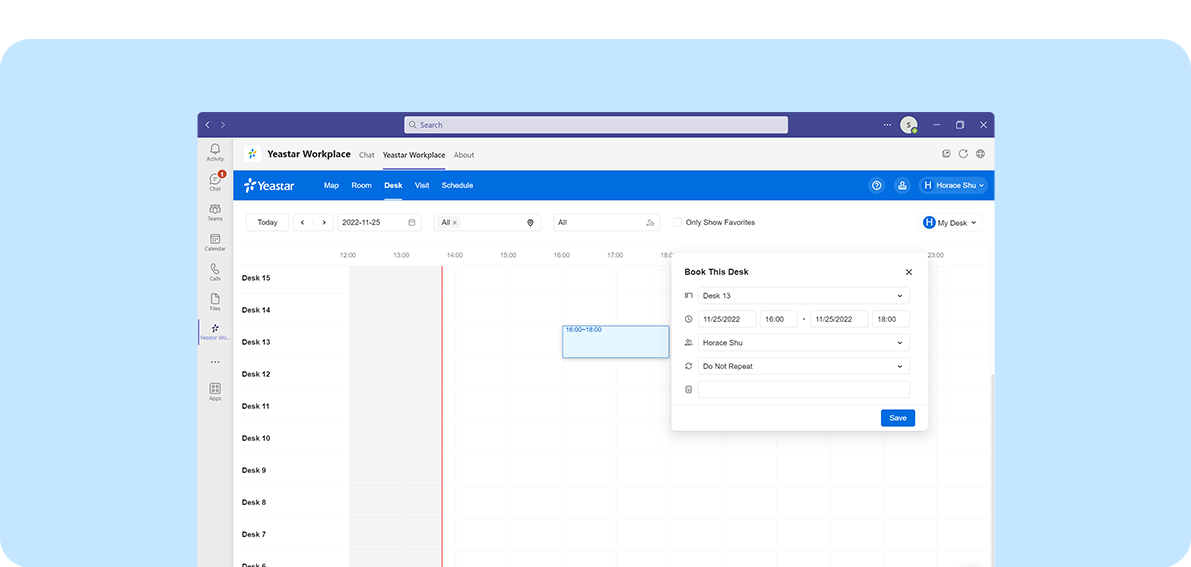Select the Yeastar Workplace tab
The height and width of the screenshot is (567, 1191).
(414, 155)
